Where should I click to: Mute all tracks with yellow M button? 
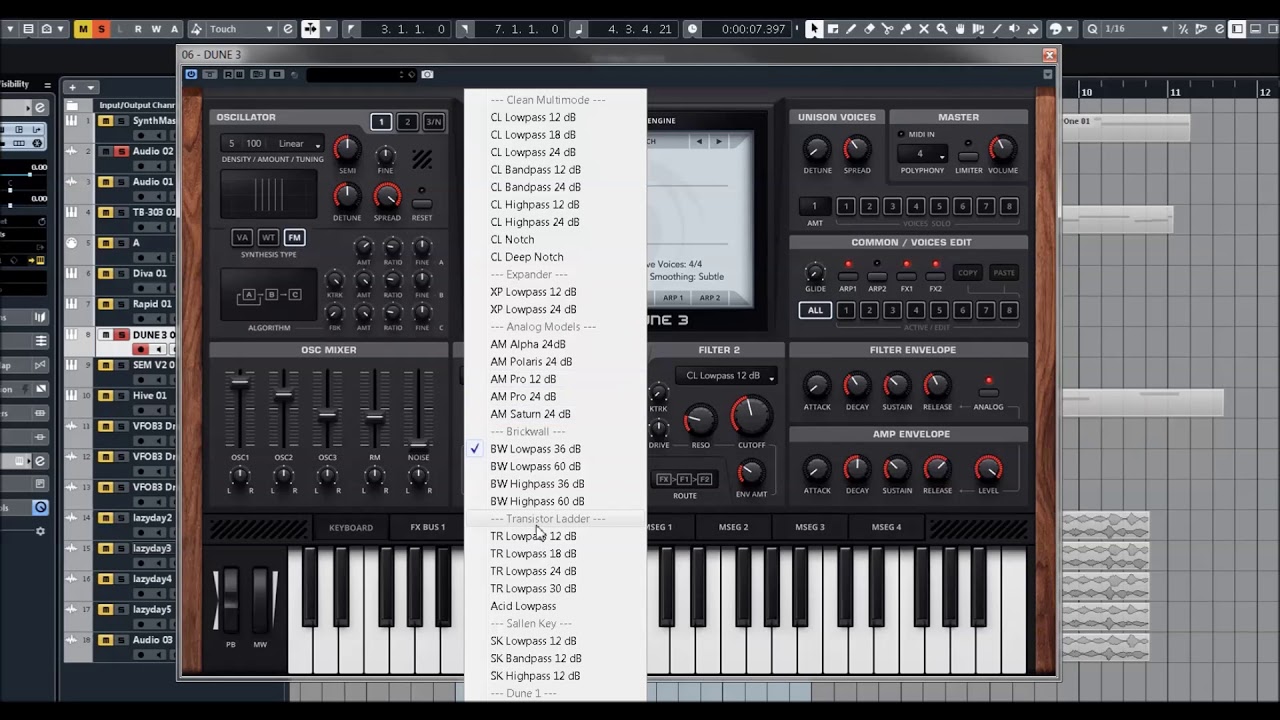[x=83, y=29]
